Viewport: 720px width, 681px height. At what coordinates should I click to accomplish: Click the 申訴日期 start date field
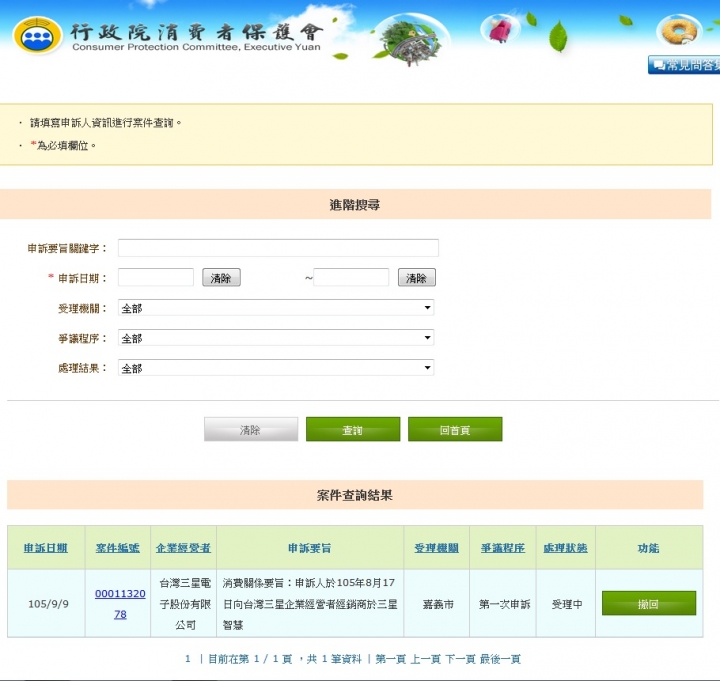pyautogui.click(x=156, y=277)
